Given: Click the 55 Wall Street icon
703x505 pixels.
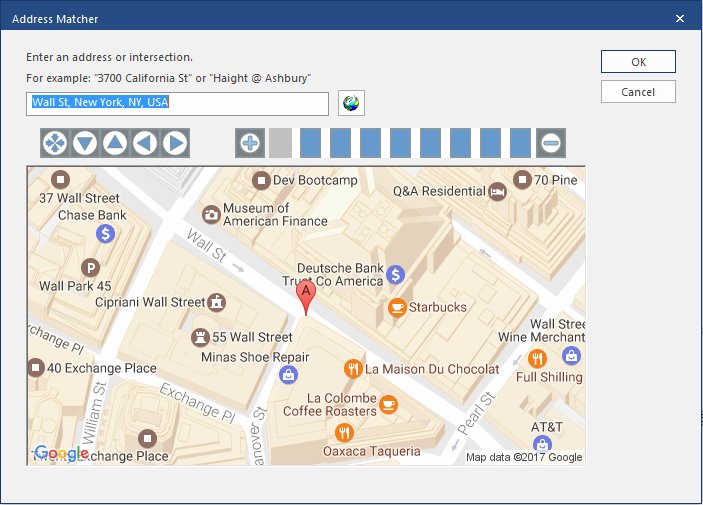Looking at the screenshot, I should [x=200, y=337].
